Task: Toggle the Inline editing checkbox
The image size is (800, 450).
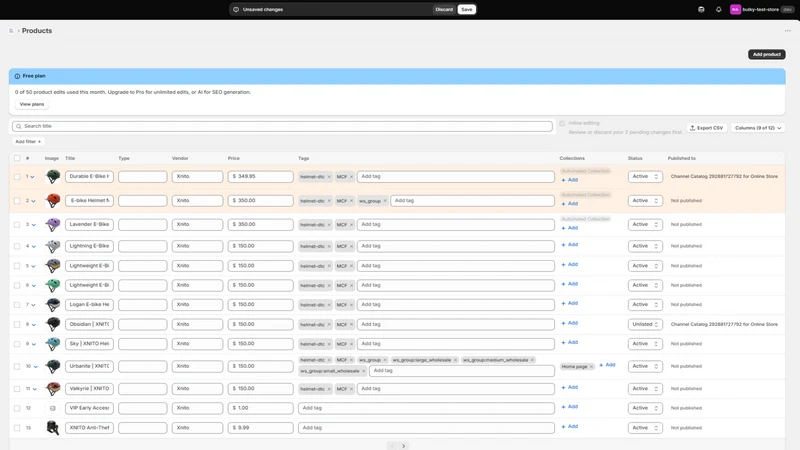Action: pyautogui.click(x=562, y=123)
